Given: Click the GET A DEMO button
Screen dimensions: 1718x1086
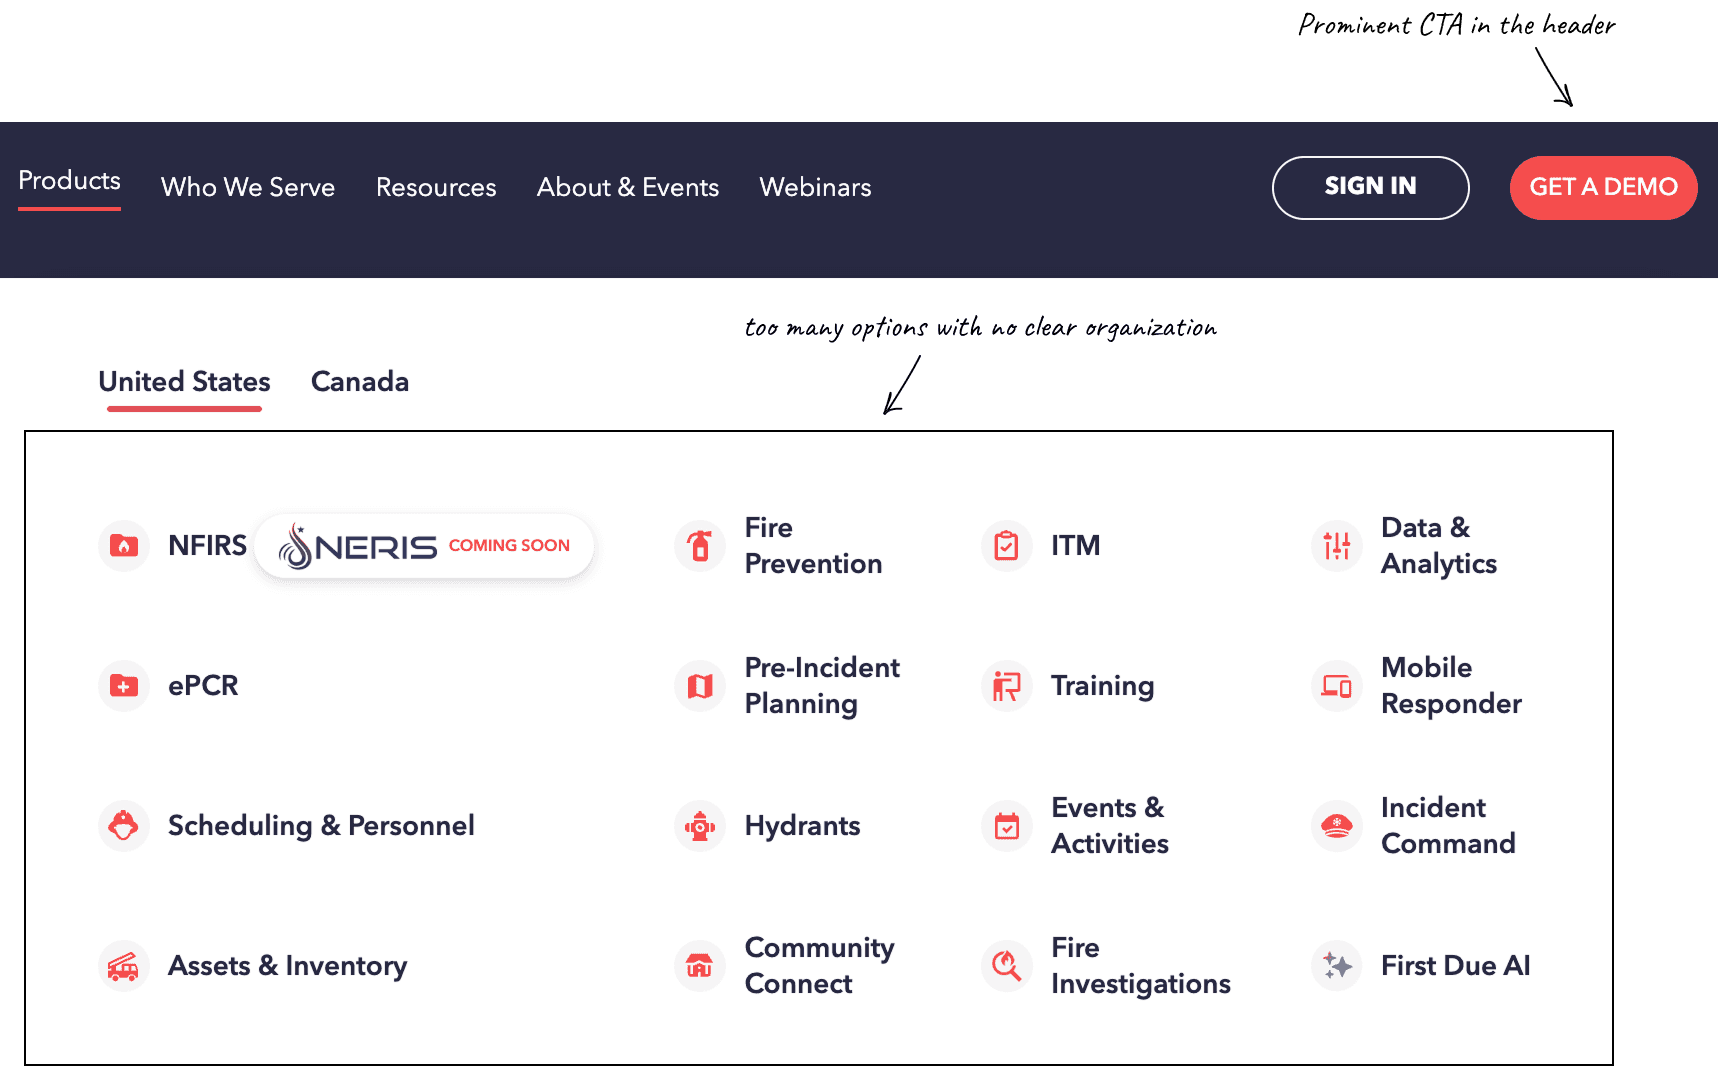Looking at the screenshot, I should pos(1604,188).
